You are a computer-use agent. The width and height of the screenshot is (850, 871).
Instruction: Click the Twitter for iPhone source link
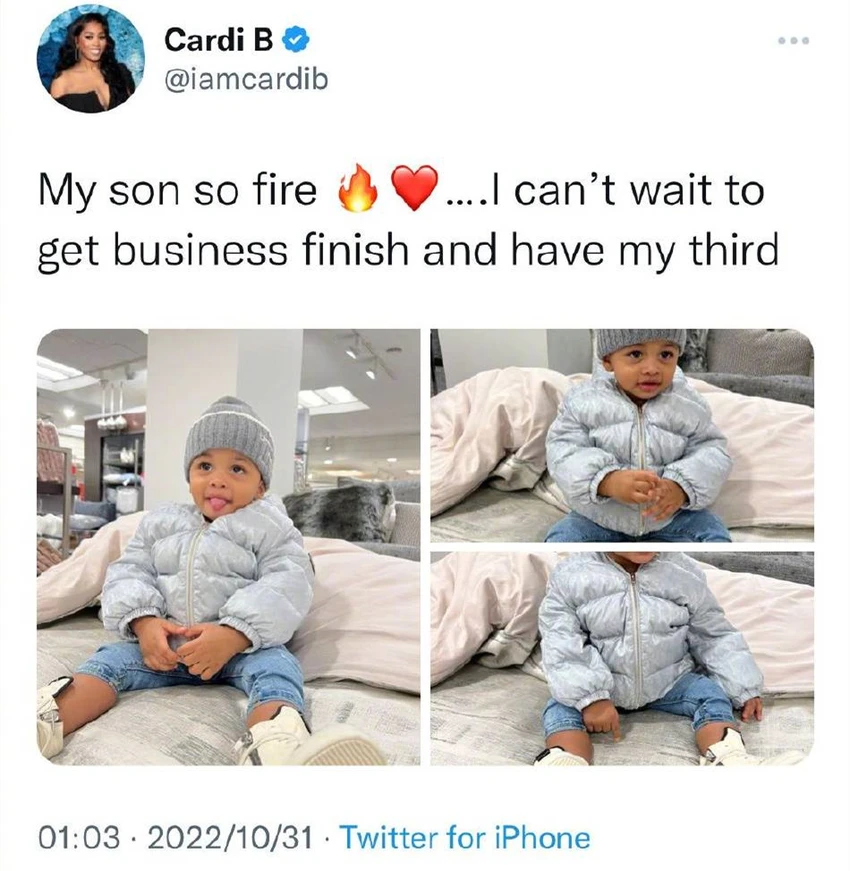(464, 838)
